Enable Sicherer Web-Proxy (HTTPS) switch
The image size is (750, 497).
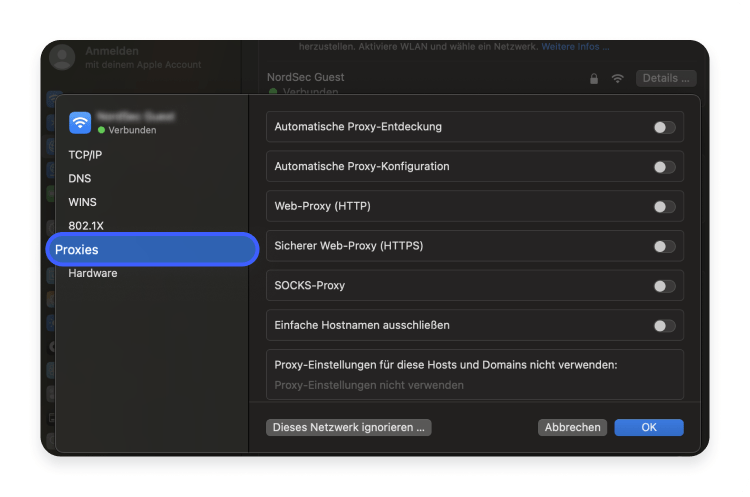[x=664, y=246]
